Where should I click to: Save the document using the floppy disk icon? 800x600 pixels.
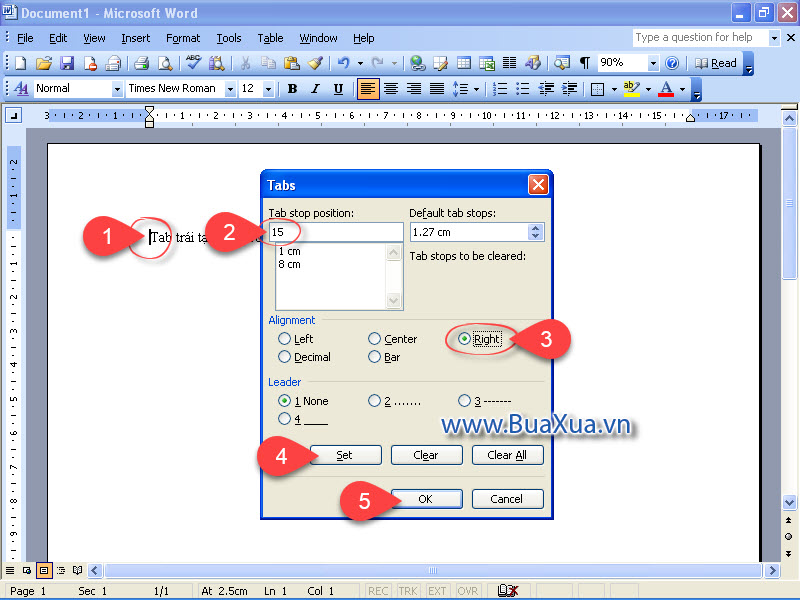coord(67,63)
